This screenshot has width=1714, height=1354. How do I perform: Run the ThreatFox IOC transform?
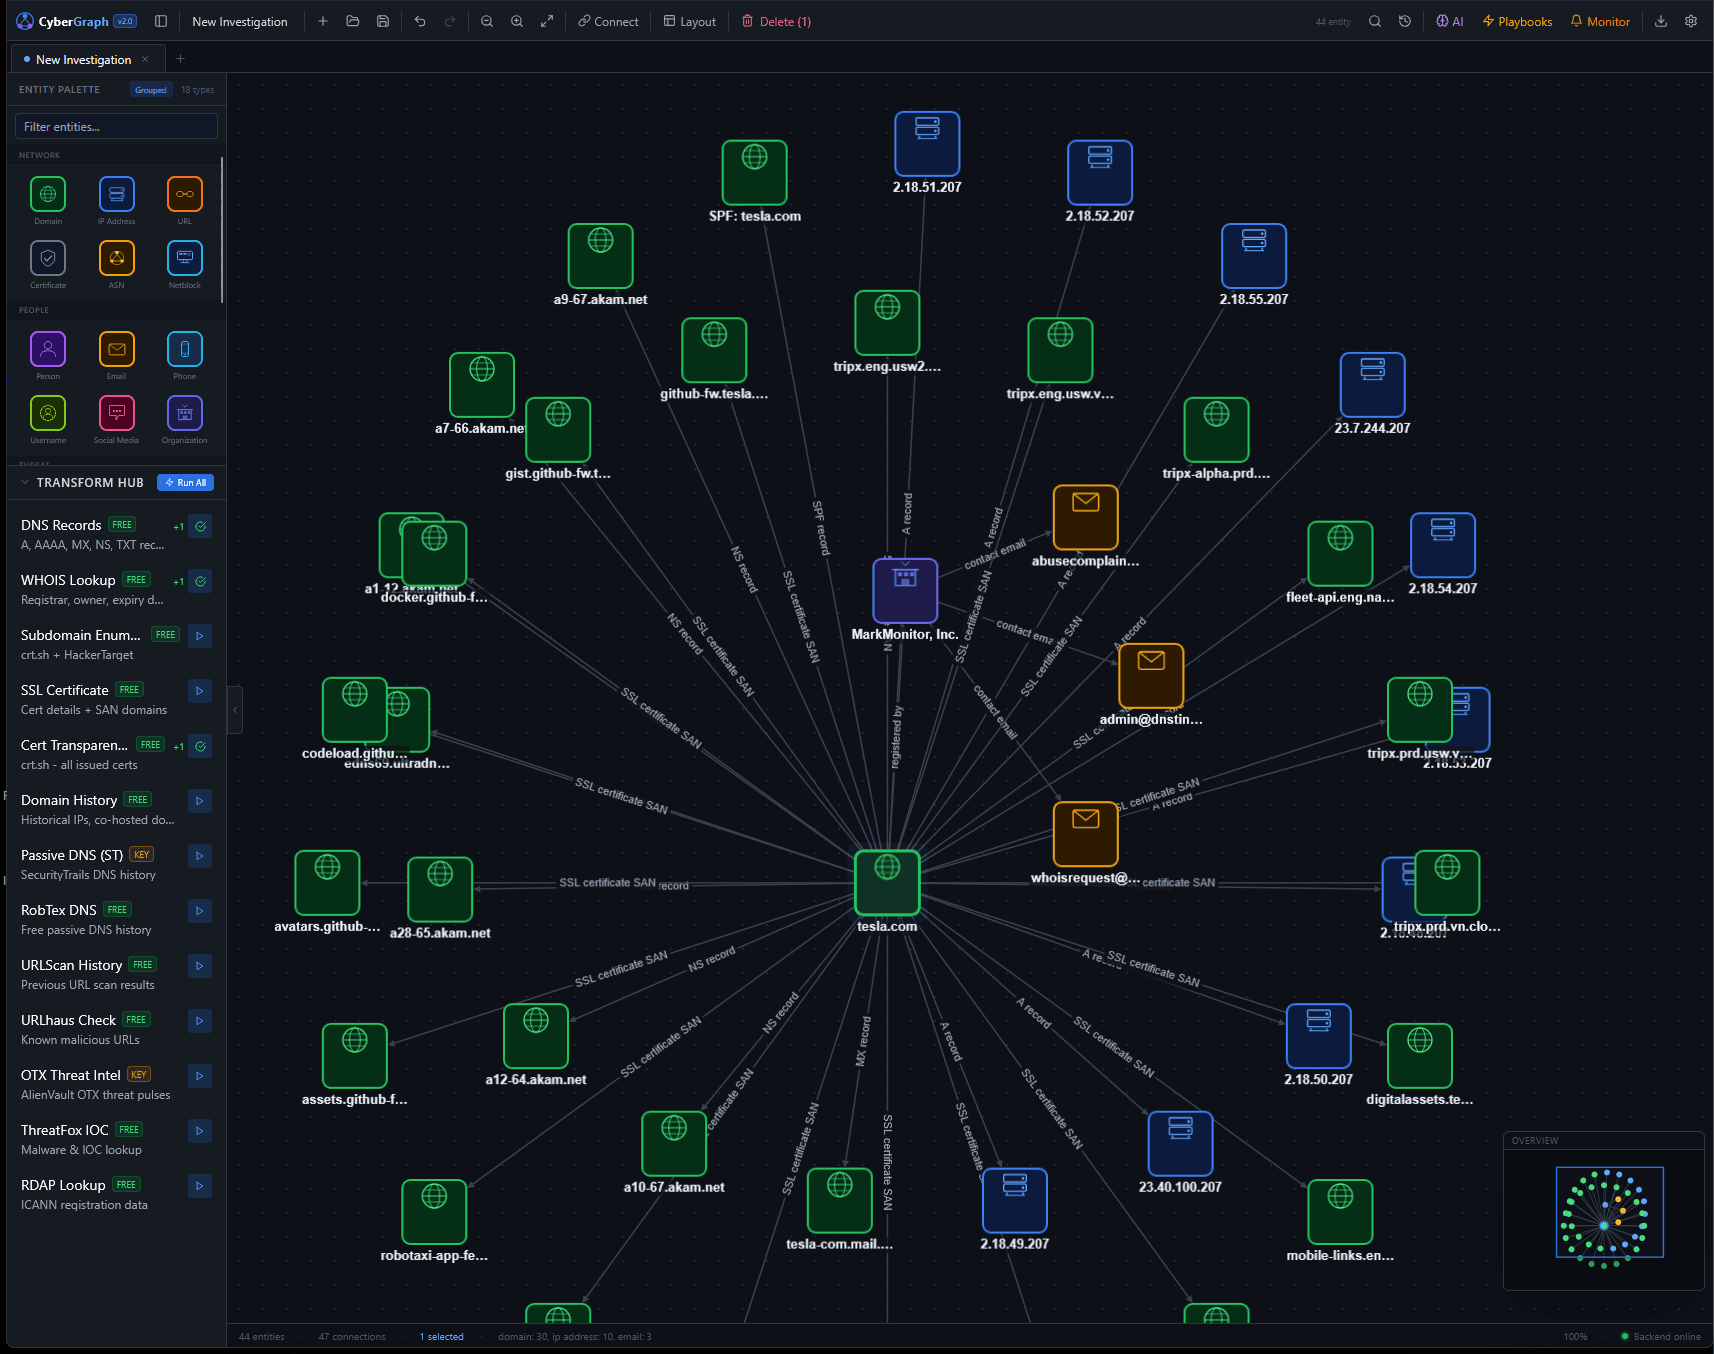click(200, 1131)
